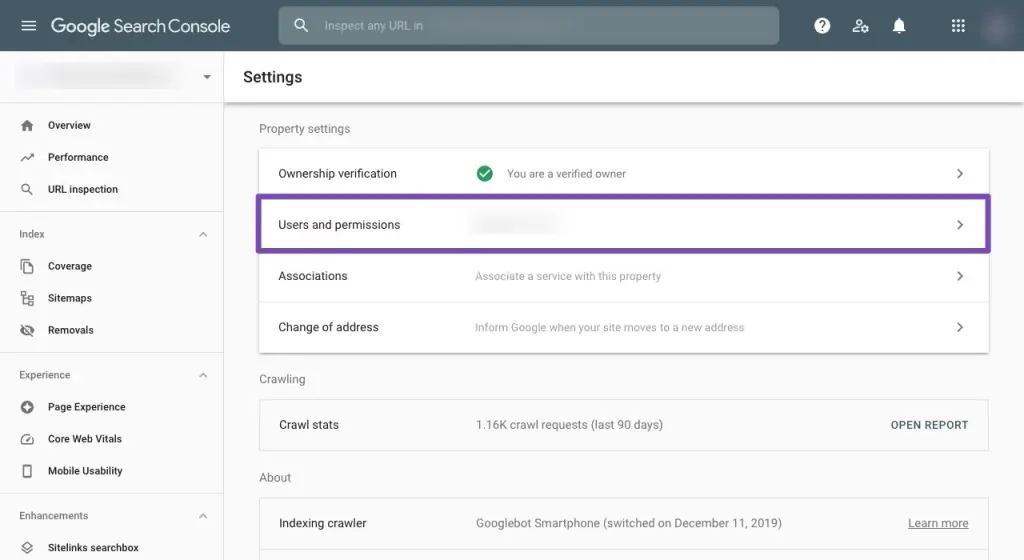Click the Page Experience plus-circle icon

click(27, 407)
